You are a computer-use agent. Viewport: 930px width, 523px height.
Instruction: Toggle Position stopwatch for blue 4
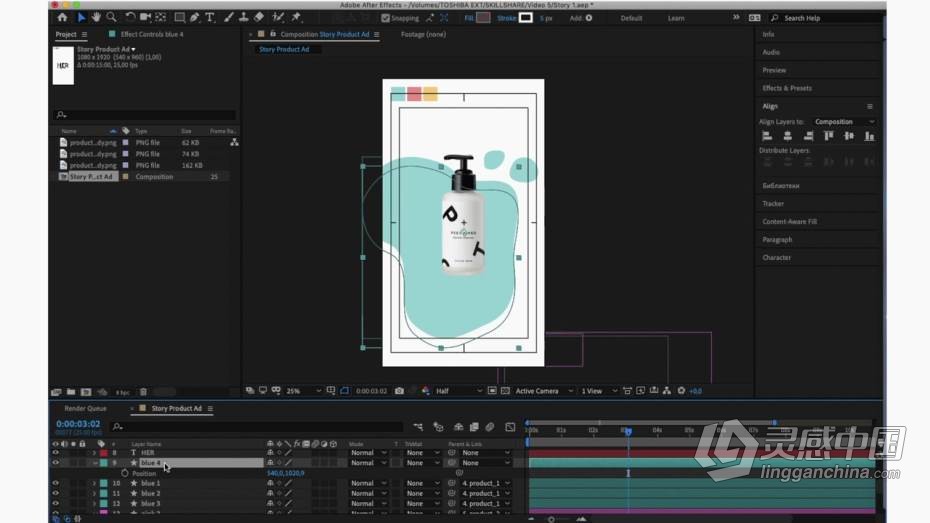125,473
